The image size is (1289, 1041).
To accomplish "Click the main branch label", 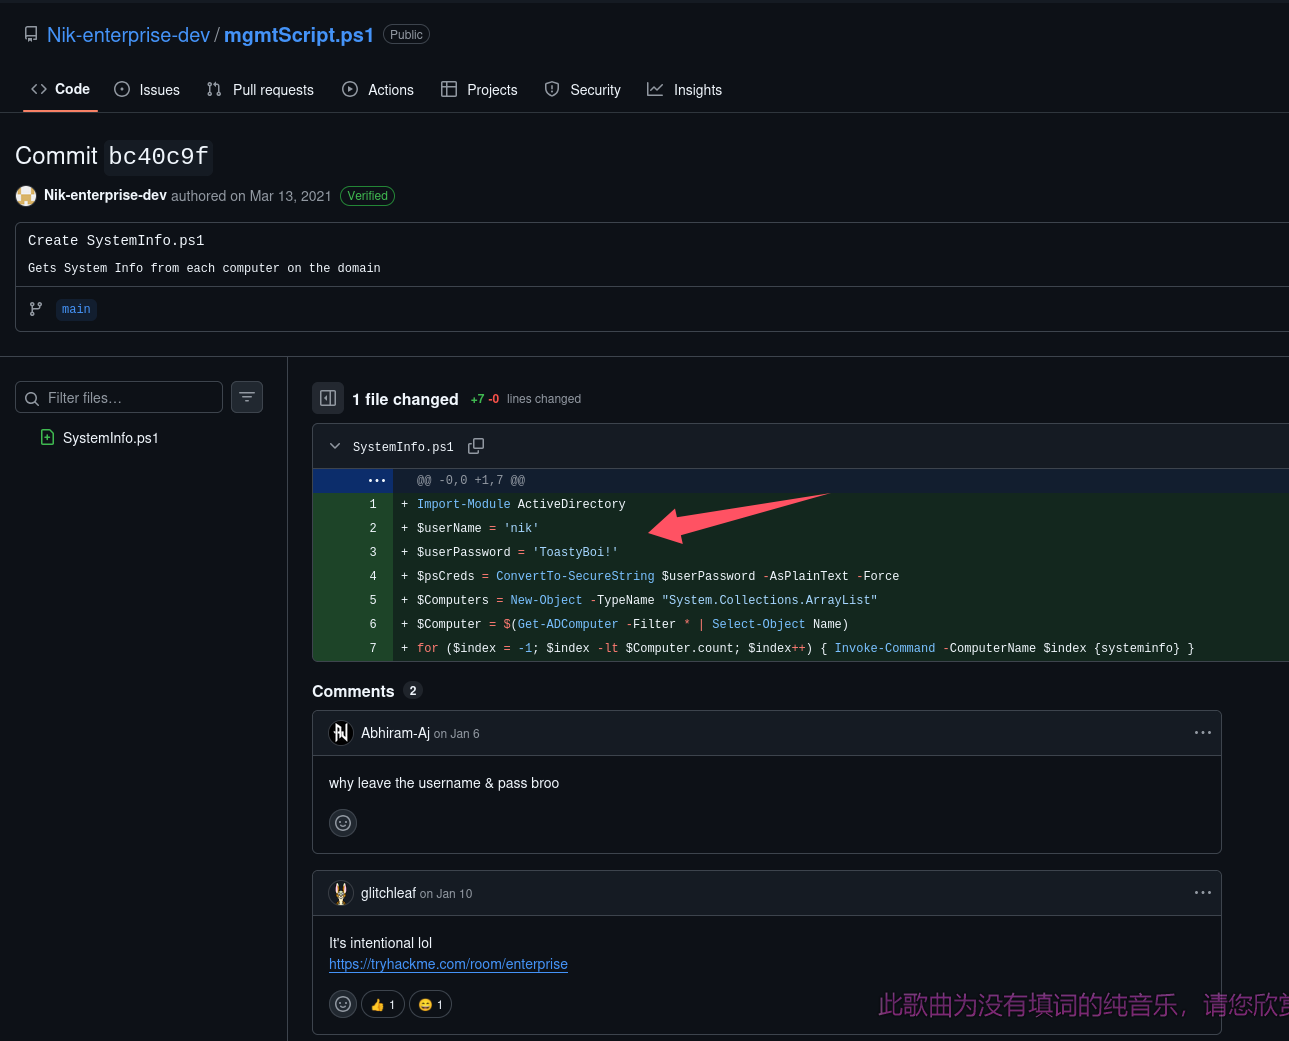I will point(76,309).
